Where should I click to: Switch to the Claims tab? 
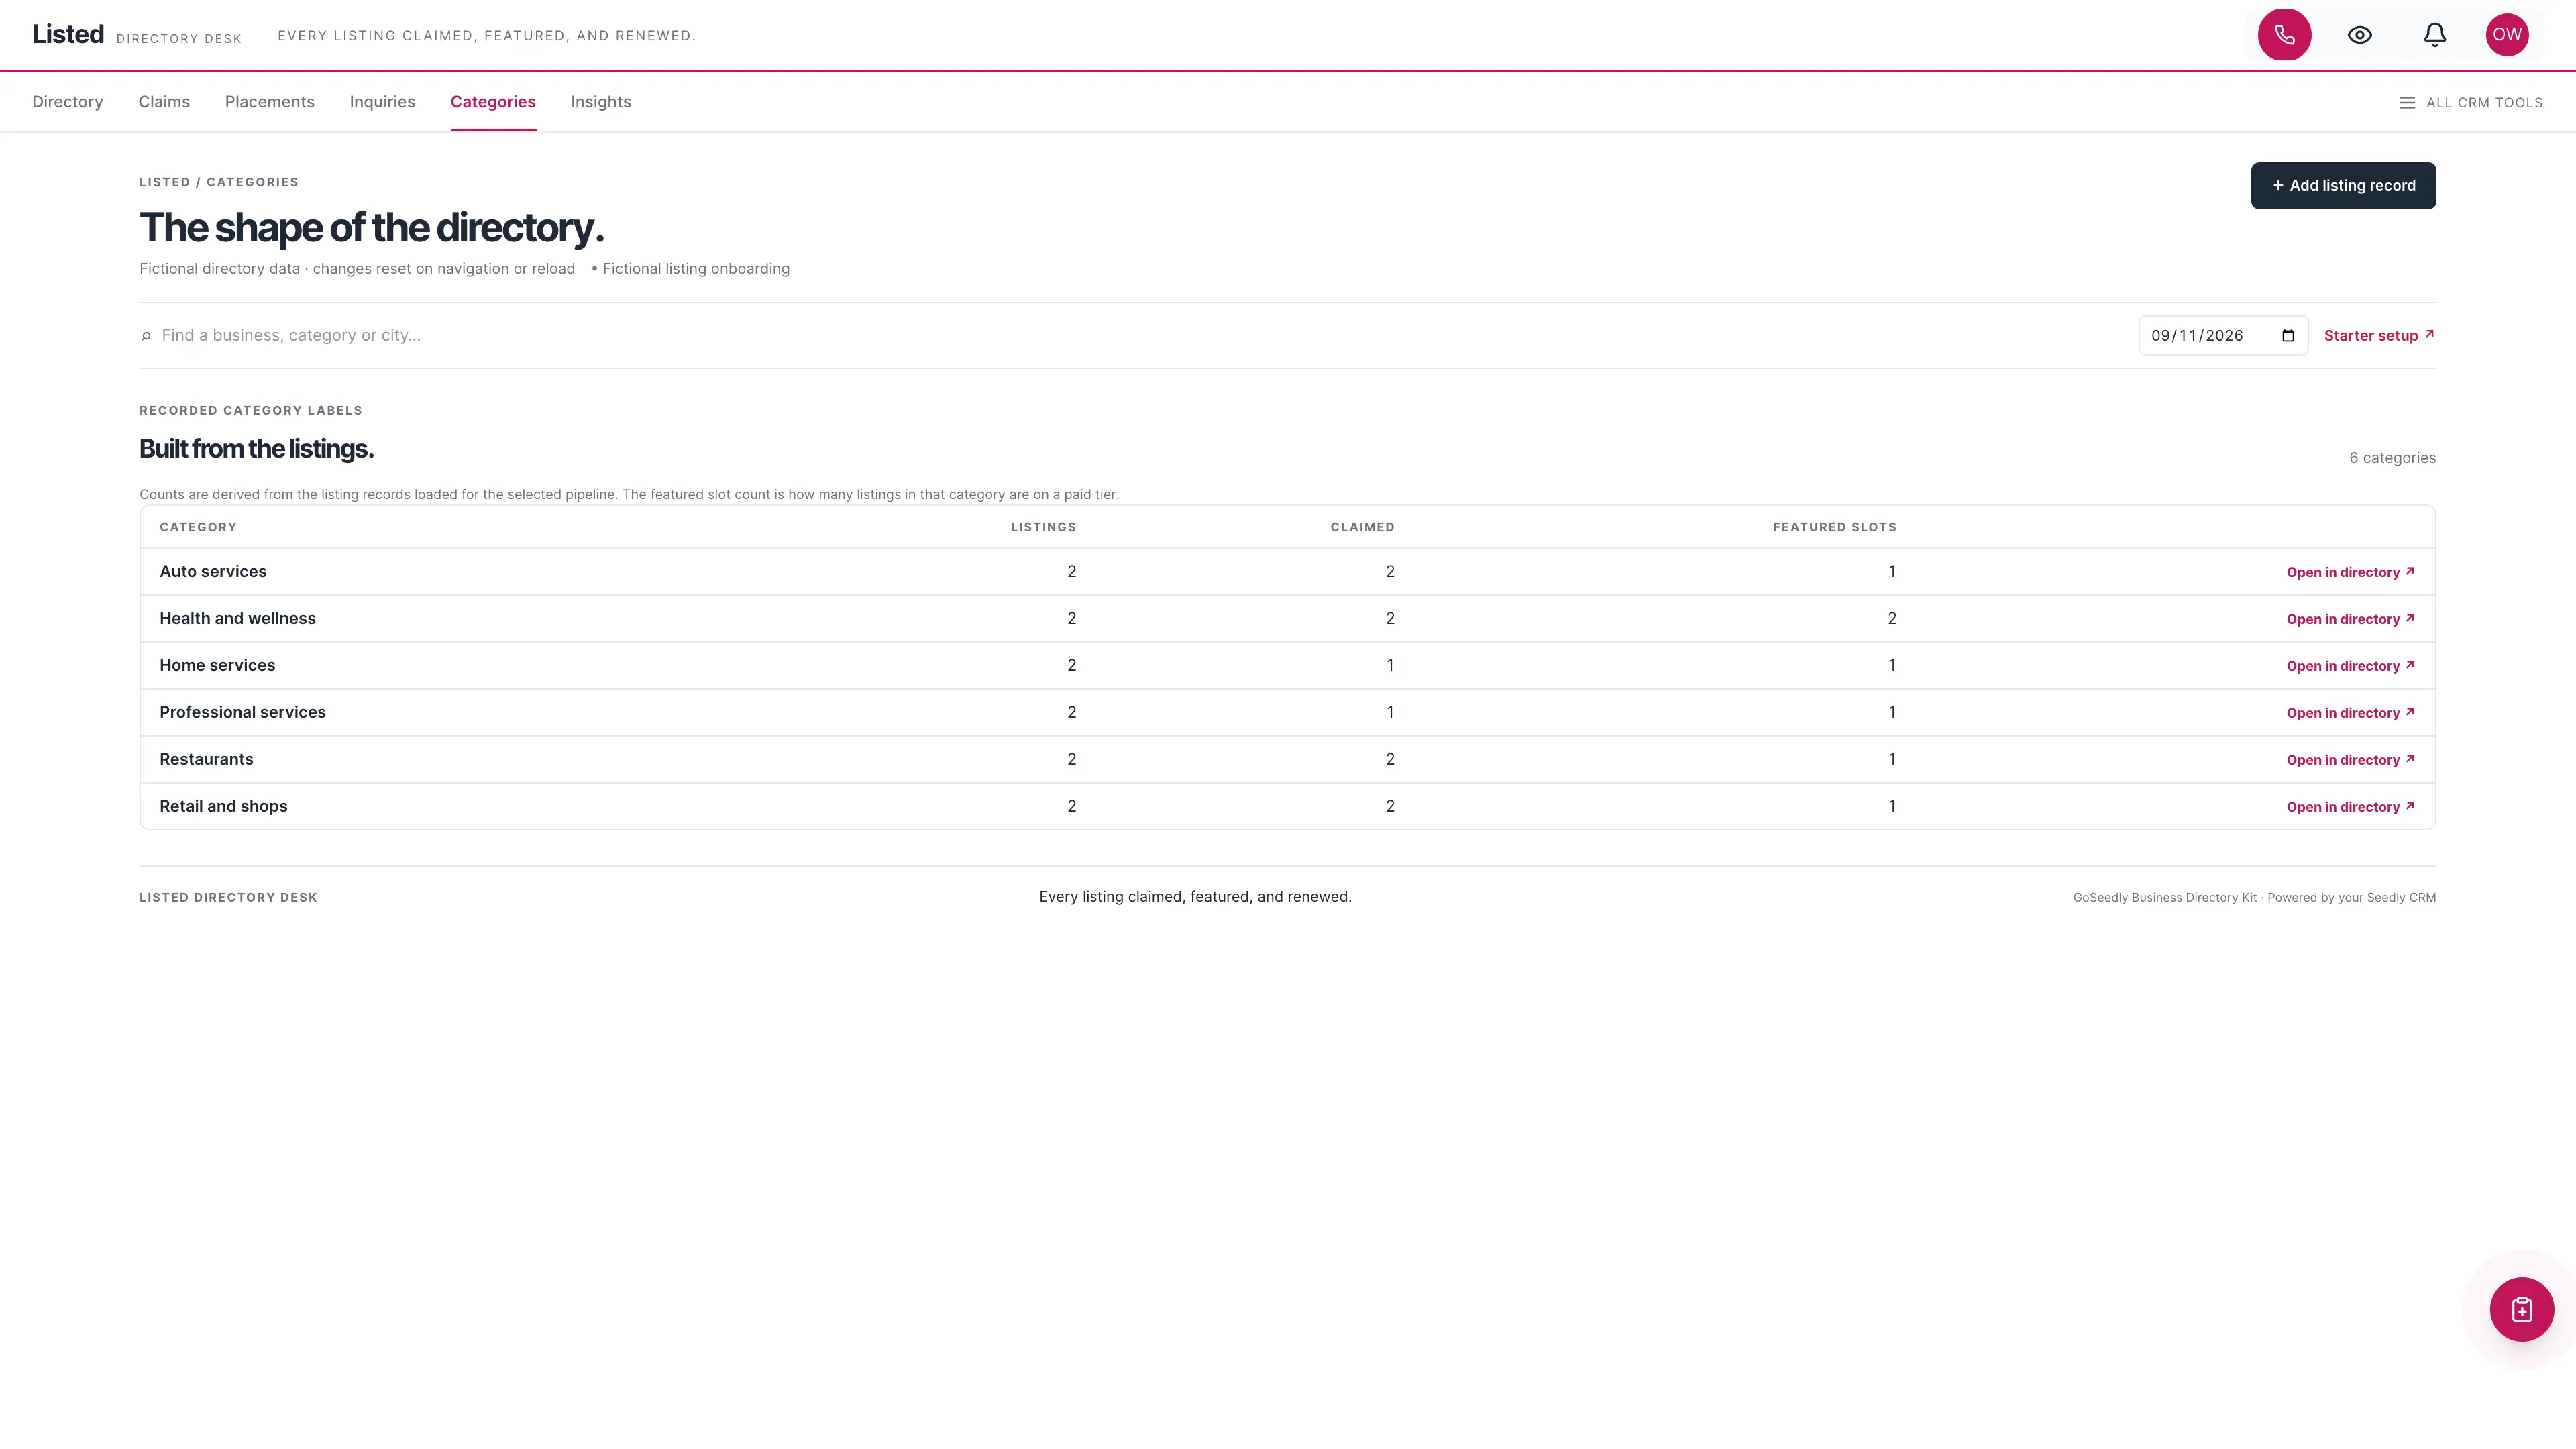coord(164,102)
